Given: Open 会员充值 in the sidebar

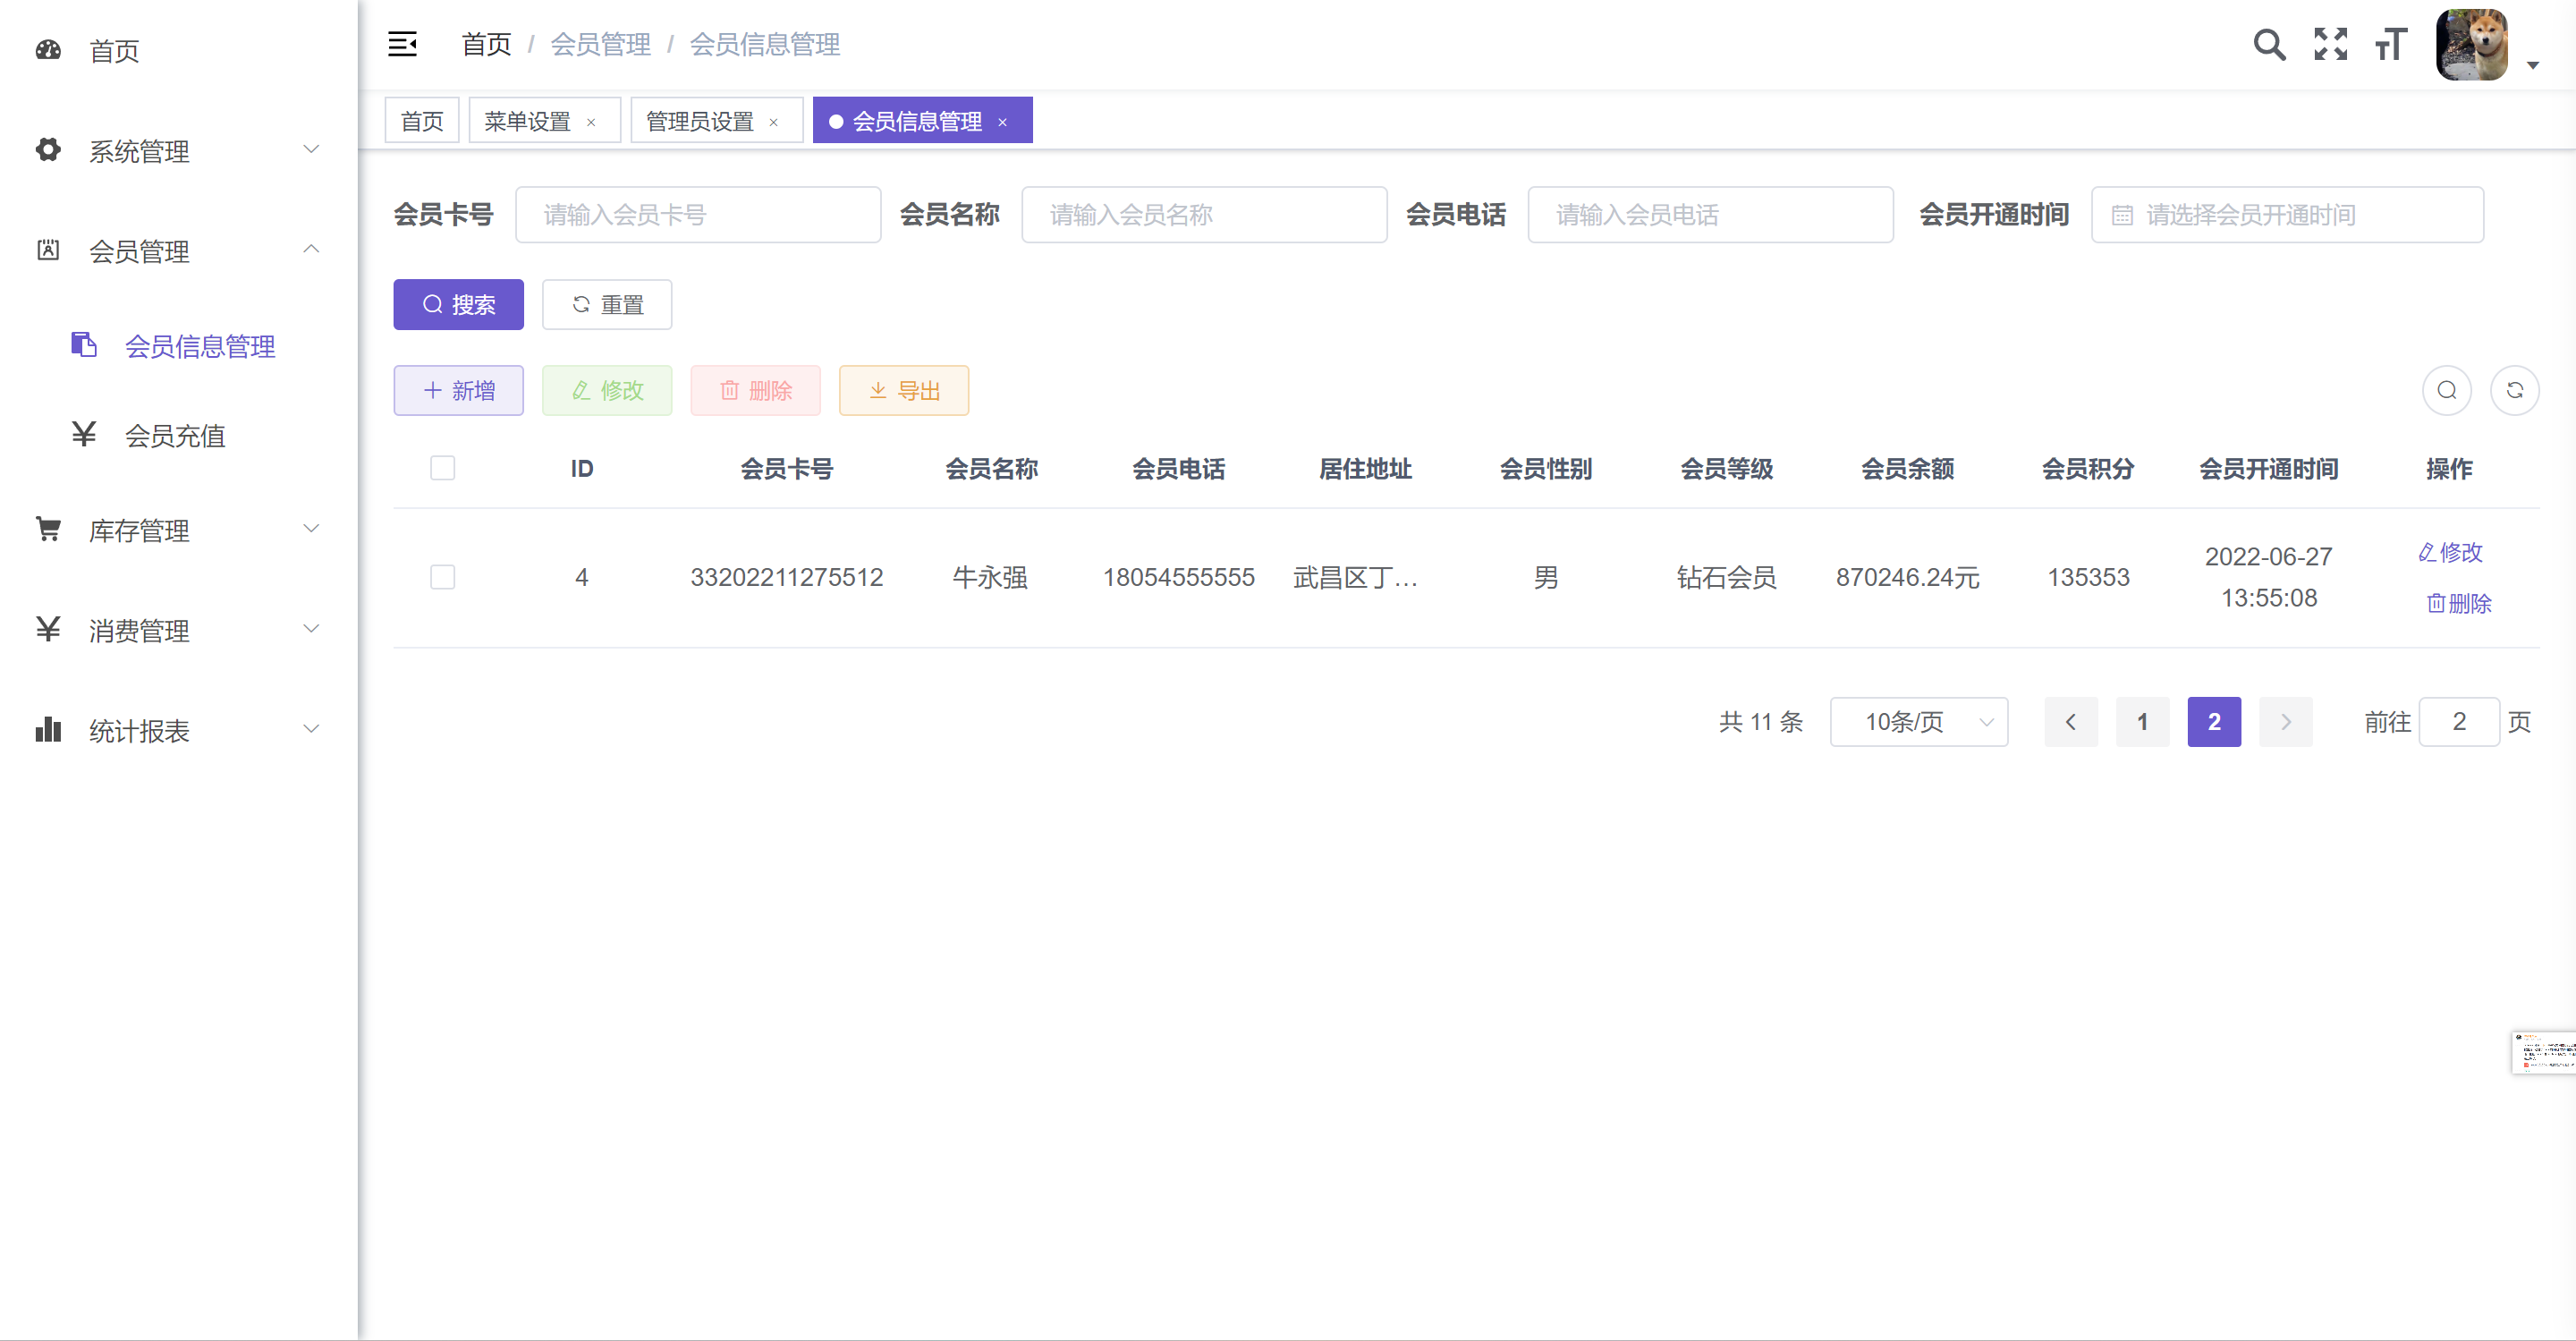Looking at the screenshot, I should pos(174,435).
